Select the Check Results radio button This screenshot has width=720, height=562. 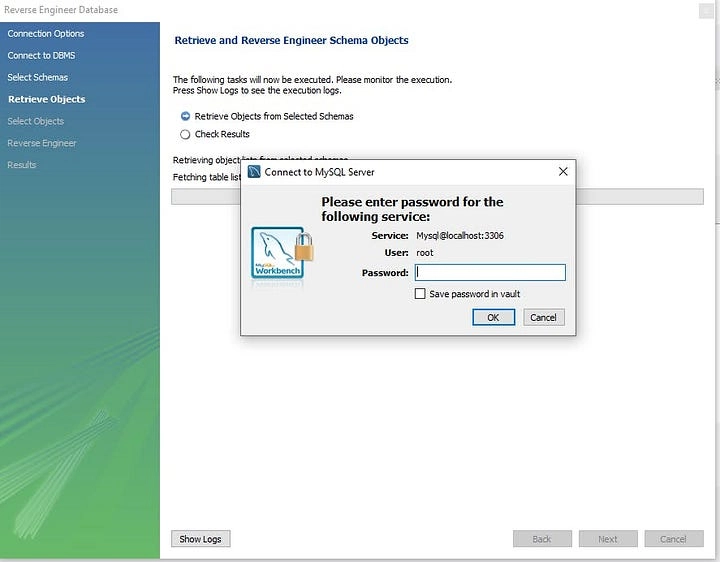tap(185, 134)
